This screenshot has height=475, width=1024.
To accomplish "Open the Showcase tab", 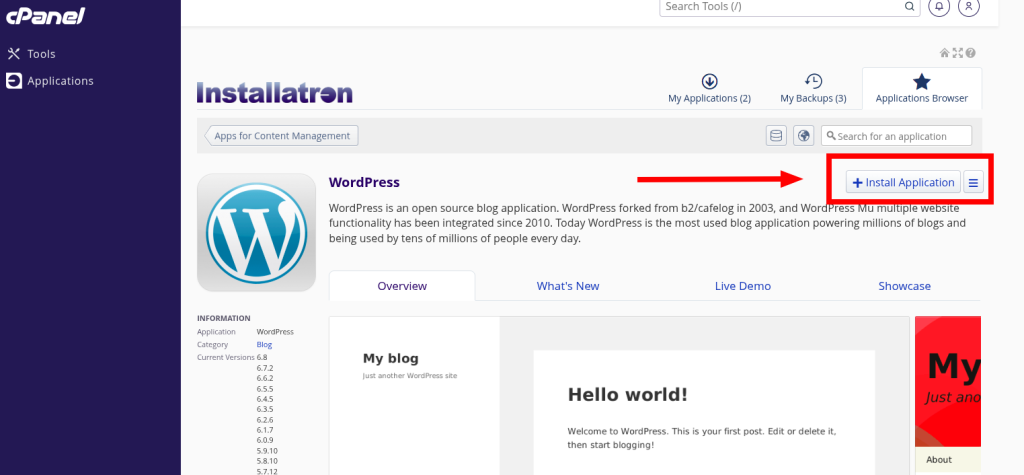I will click(904, 286).
